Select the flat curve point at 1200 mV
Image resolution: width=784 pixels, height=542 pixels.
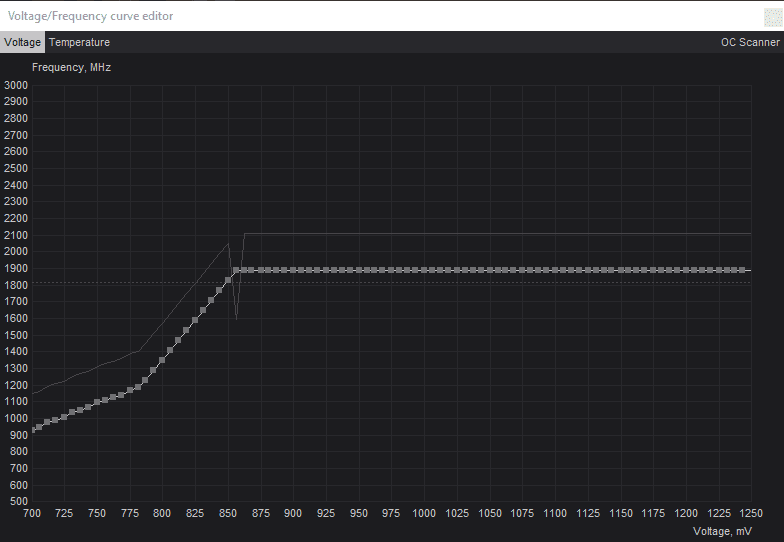[x=686, y=270]
